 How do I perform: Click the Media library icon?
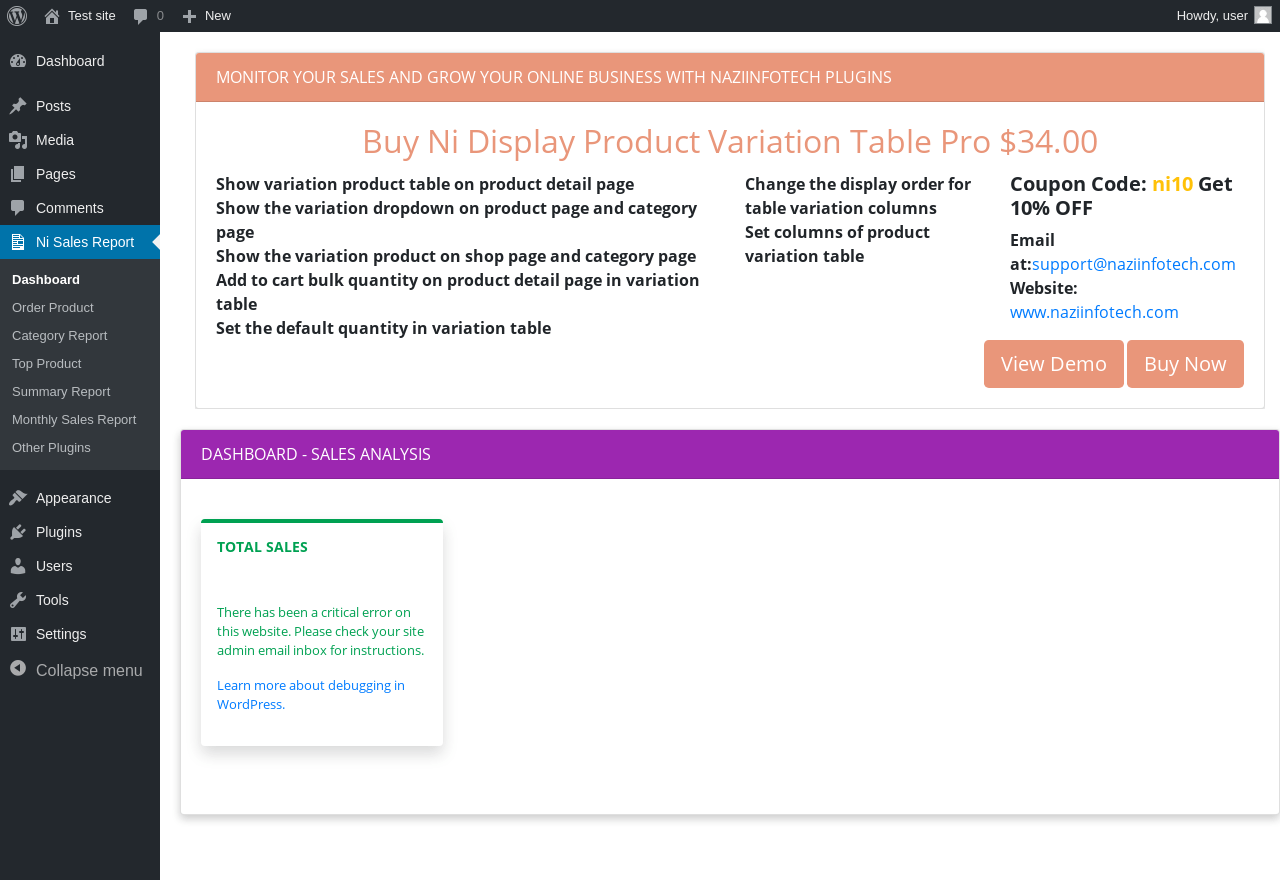[x=18, y=140]
